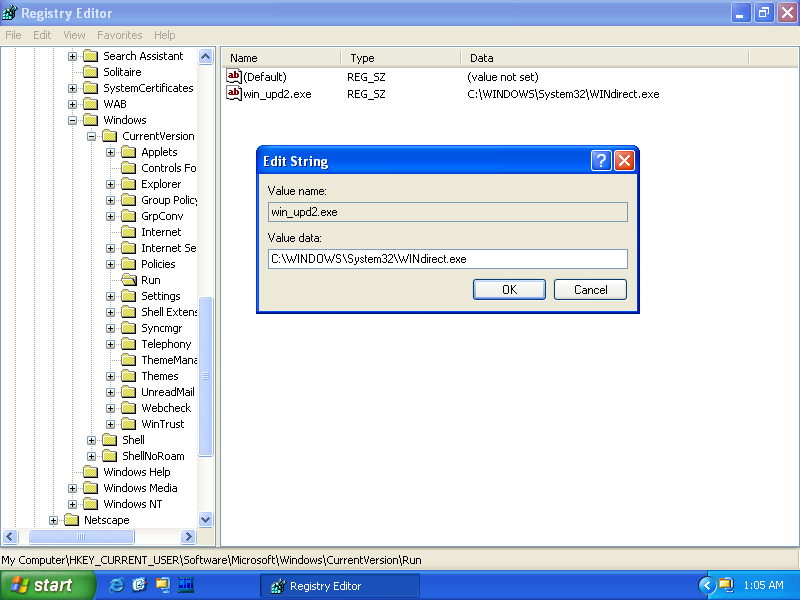The width and height of the screenshot is (800, 600).
Task: Click the (value not set) data cell
Action: coord(503,77)
